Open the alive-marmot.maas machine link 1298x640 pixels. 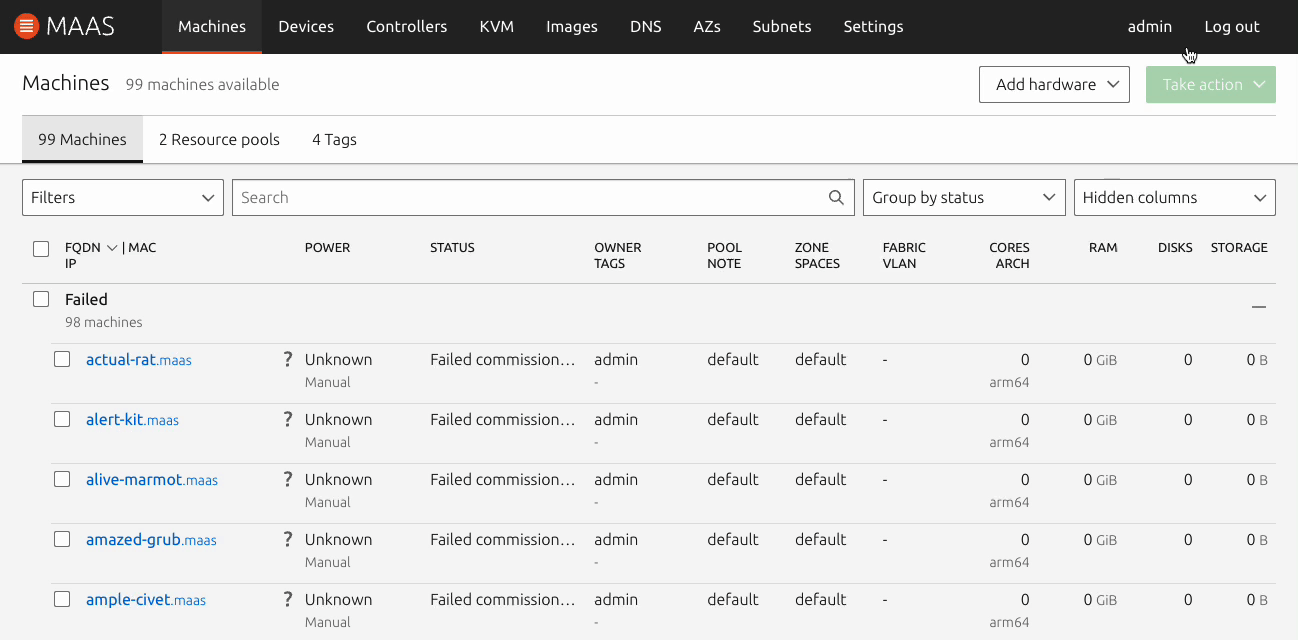click(152, 480)
